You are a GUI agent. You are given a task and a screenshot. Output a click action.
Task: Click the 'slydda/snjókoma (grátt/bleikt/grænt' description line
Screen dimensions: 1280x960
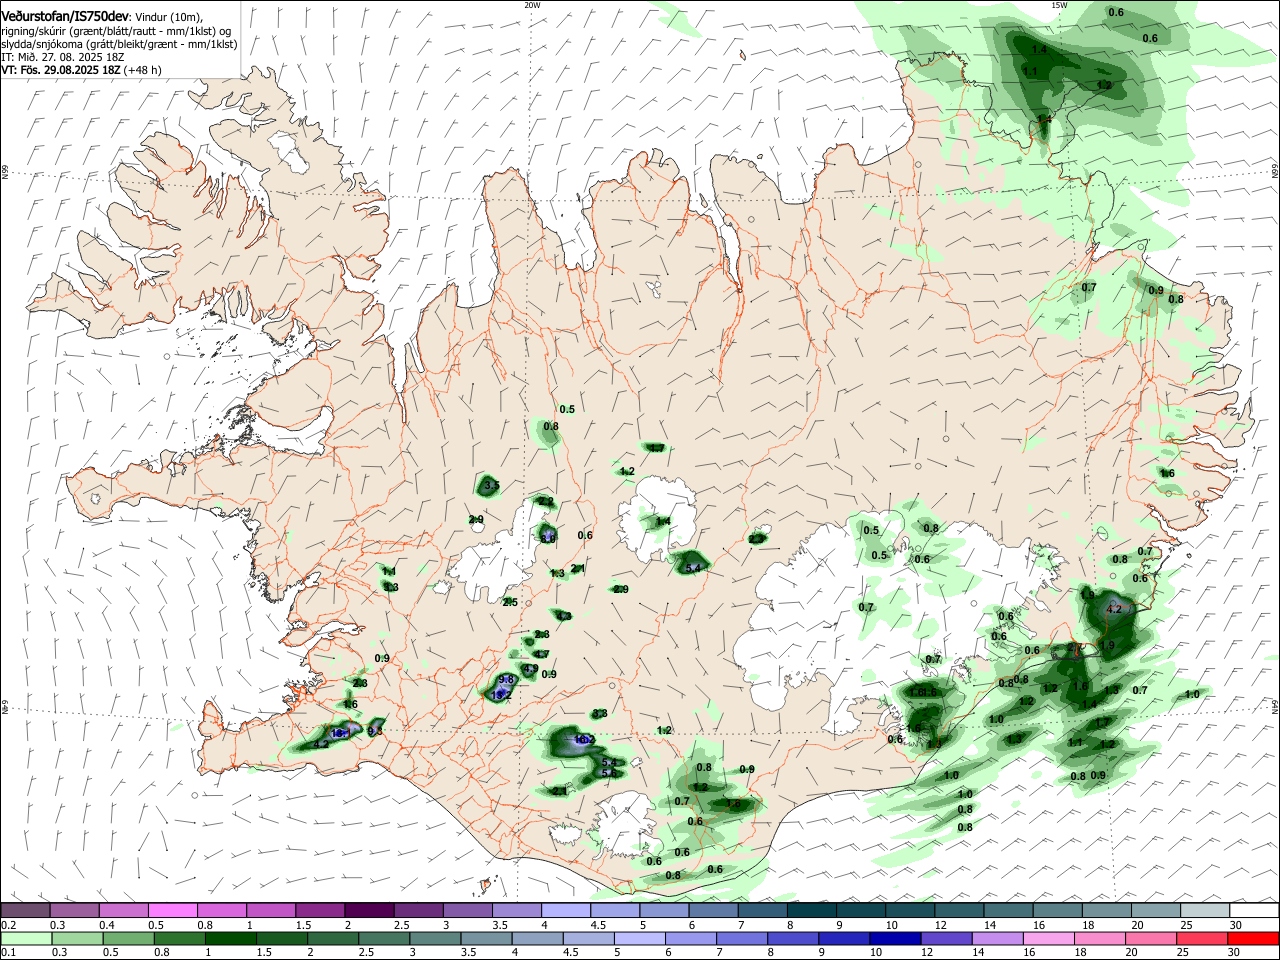click(x=119, y=44)
